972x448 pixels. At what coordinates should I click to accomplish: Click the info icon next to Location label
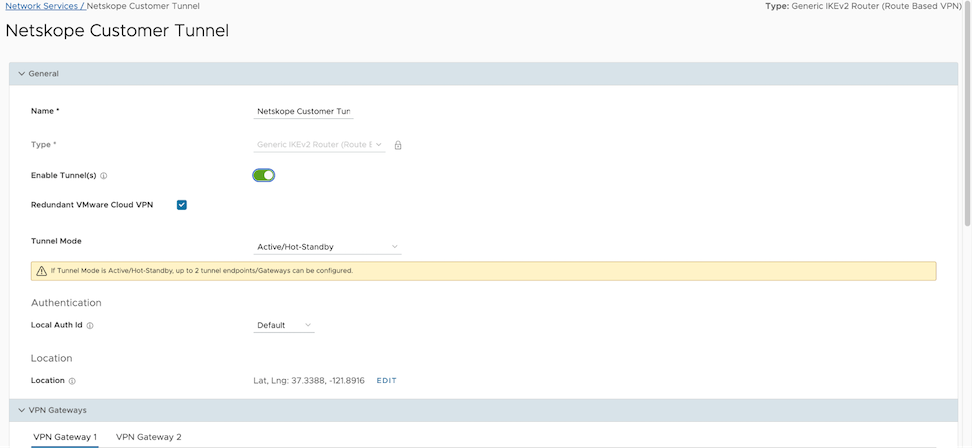pos(72,381)
